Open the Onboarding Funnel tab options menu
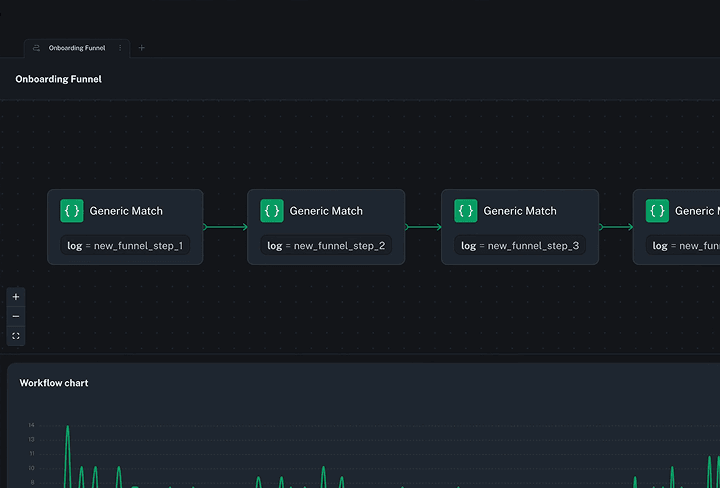 tap(120, 48)
